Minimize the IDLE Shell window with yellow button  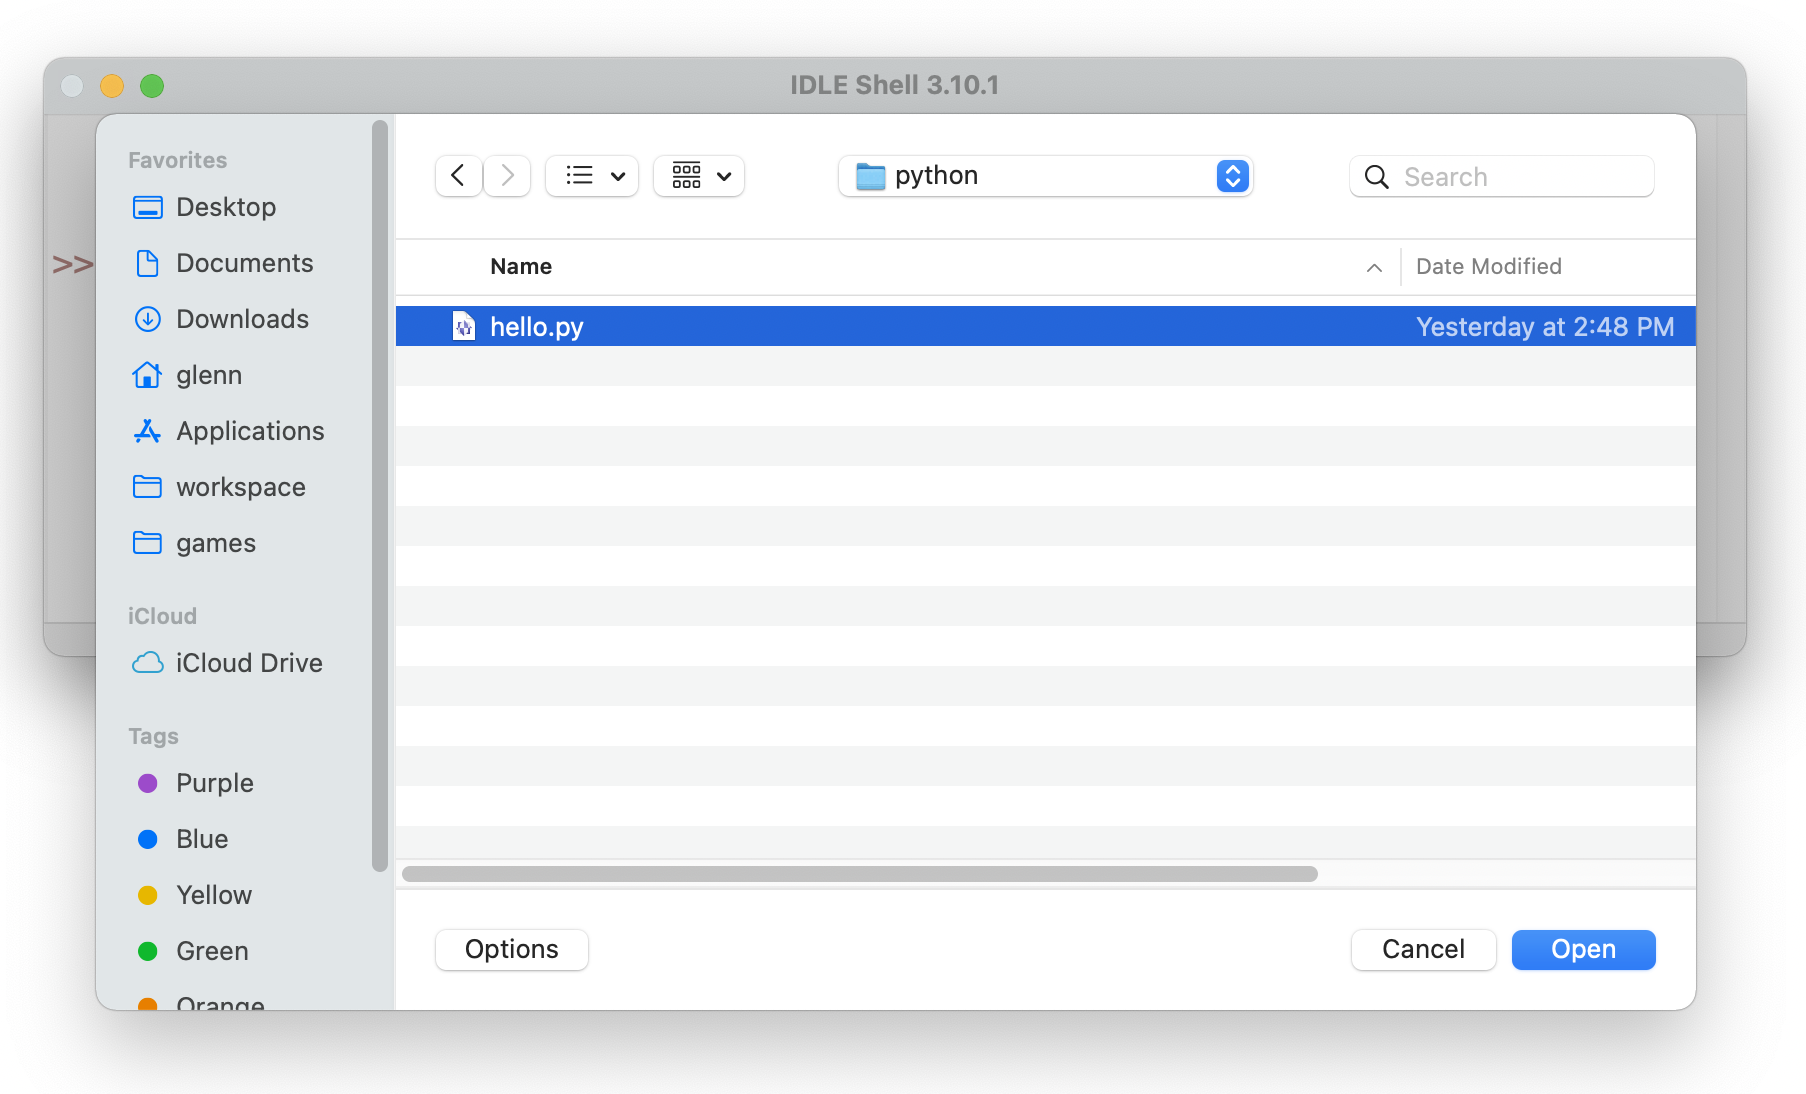click(112, 86)
